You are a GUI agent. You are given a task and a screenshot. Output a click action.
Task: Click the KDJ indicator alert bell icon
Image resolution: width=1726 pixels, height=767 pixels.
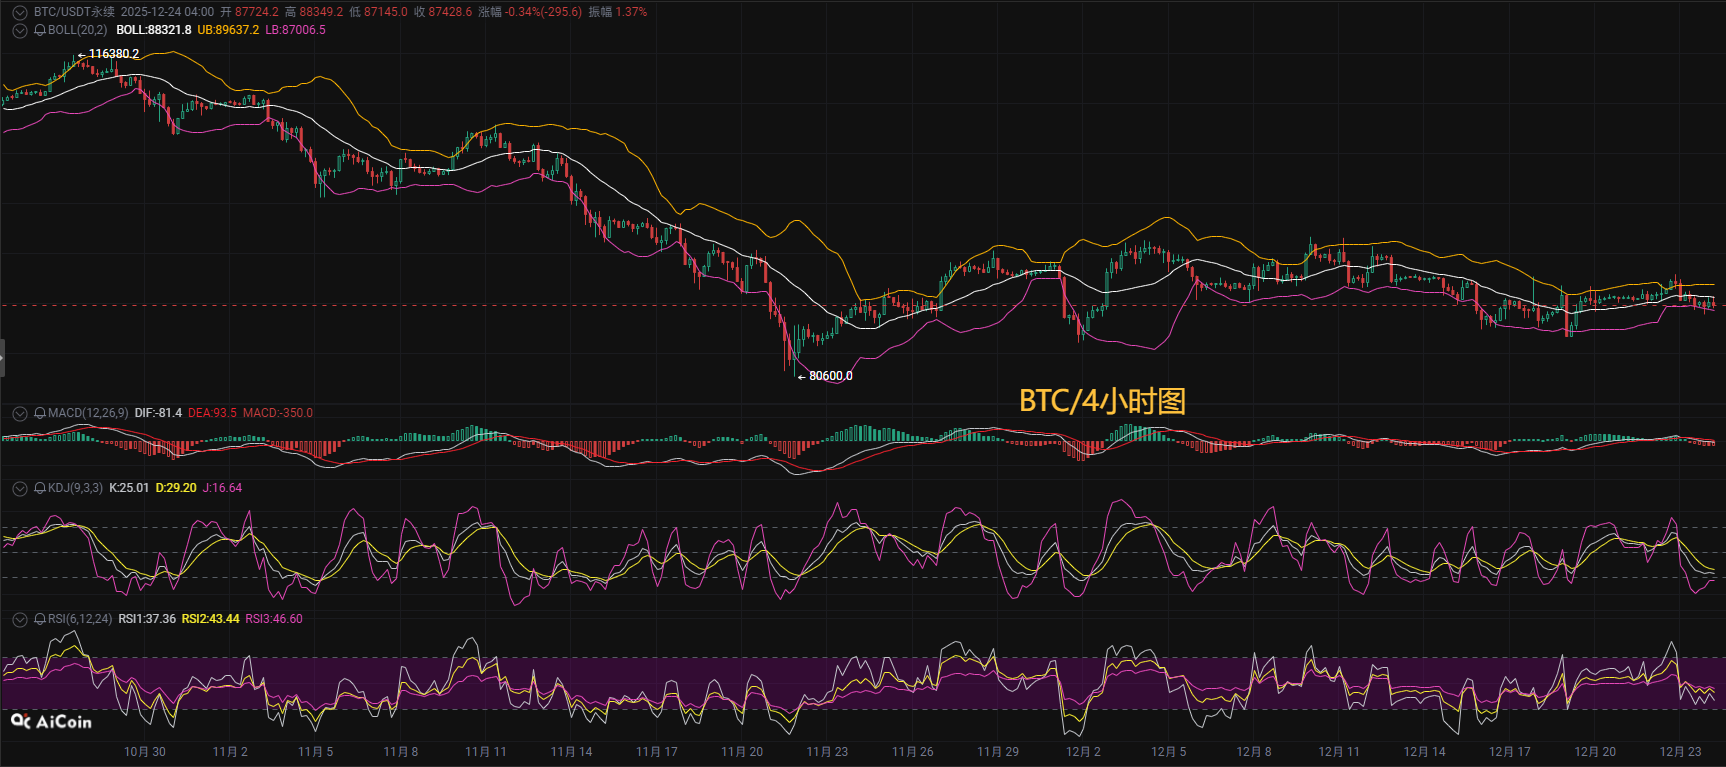pyautogui.click(x=40, y=488)
